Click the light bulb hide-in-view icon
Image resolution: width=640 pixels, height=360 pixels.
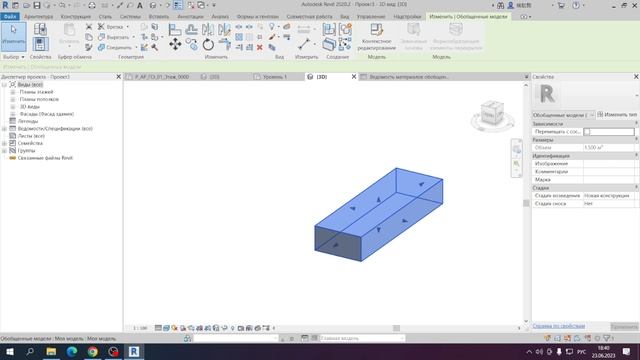(x=272, y=27)
